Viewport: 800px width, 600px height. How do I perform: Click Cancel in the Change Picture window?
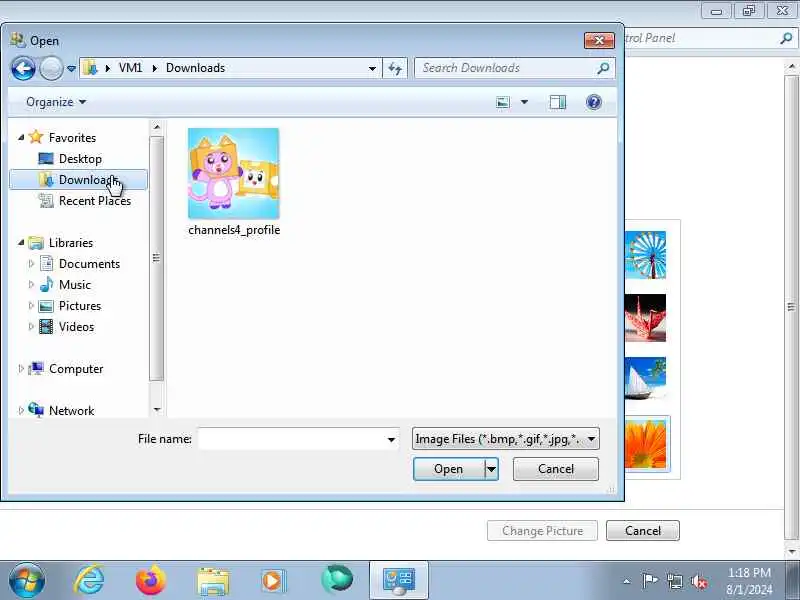643,531
